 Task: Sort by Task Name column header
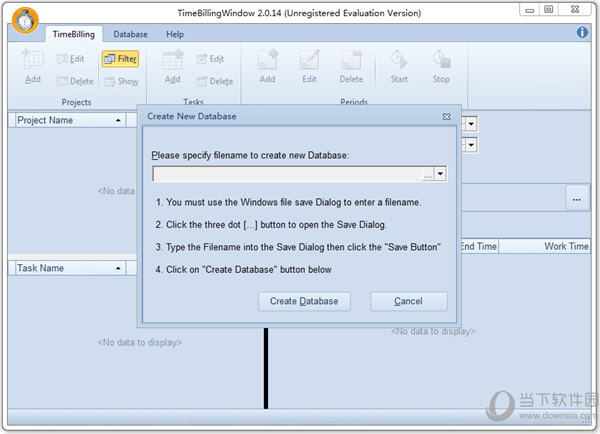[x=70, y=268]
